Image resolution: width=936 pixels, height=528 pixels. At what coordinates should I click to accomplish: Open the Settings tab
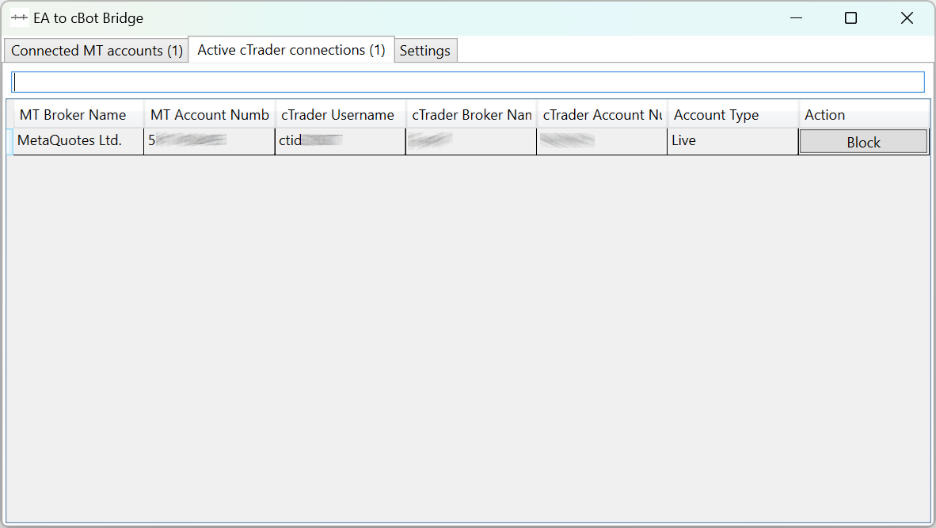click(425, 51)
